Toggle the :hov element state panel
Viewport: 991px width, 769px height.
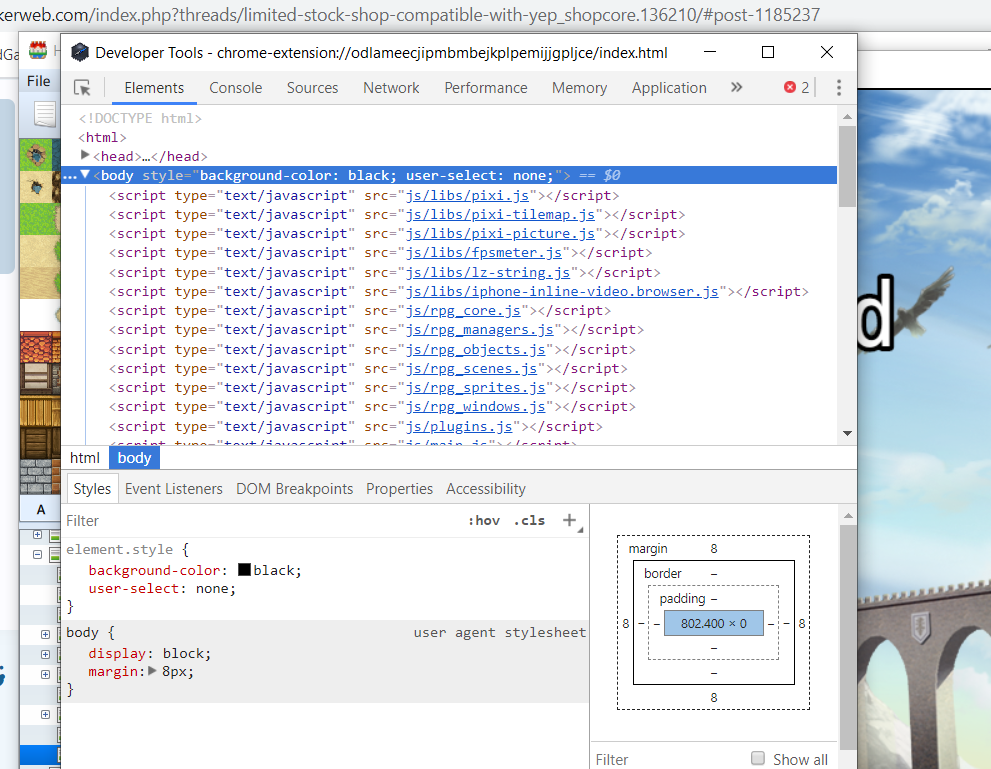(483, 520)
